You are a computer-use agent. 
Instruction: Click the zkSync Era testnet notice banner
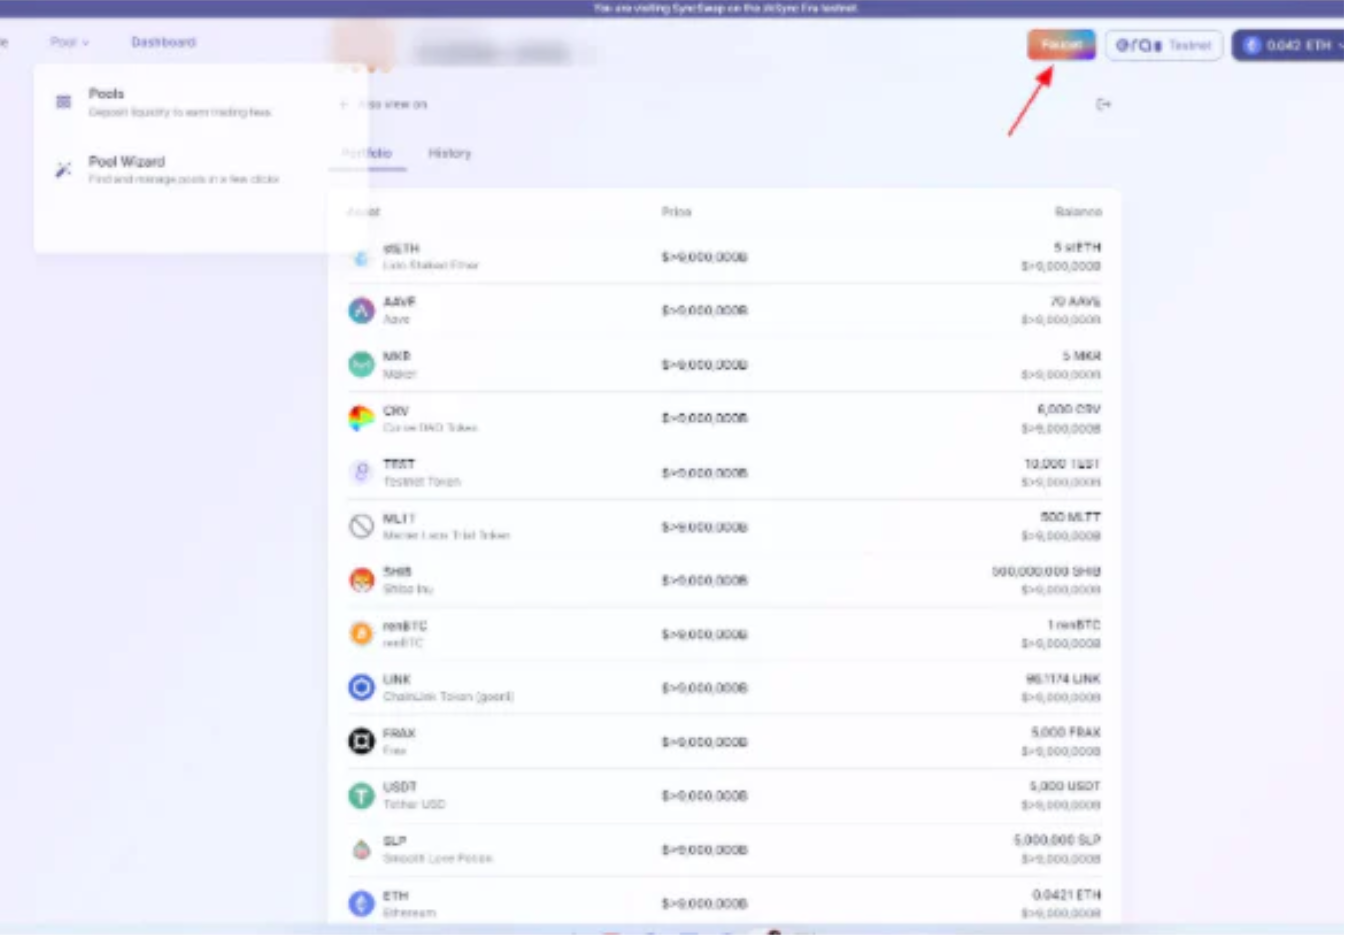(672, 8)
